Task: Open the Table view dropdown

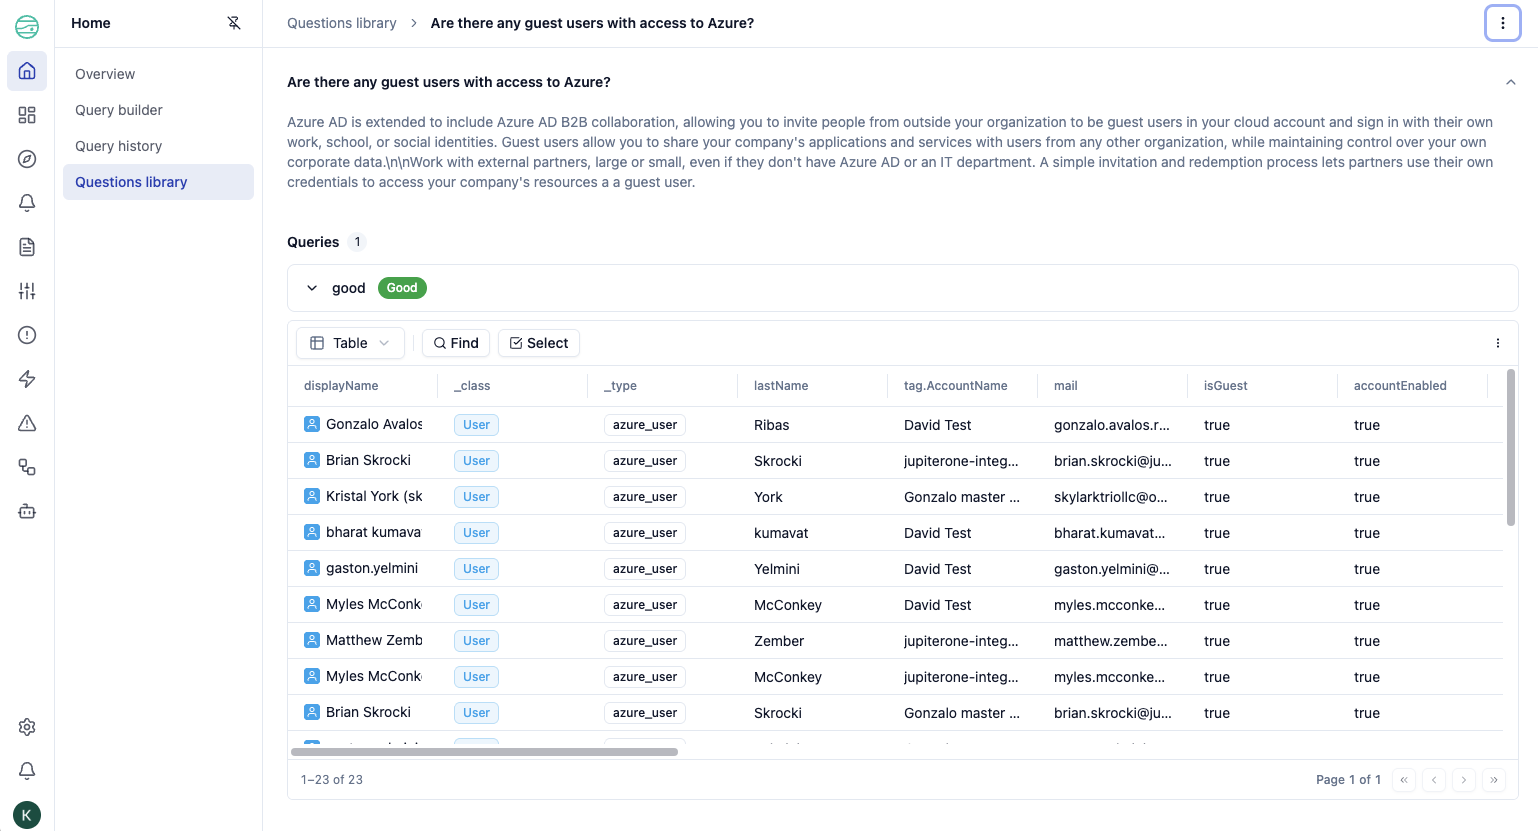Action: point(350,343)
